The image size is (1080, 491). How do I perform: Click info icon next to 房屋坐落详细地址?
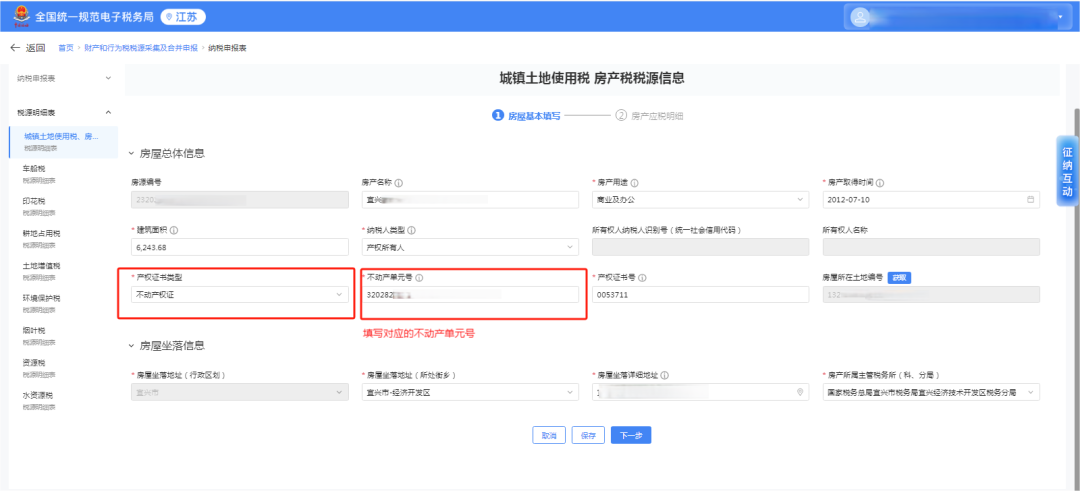point(664,375)
